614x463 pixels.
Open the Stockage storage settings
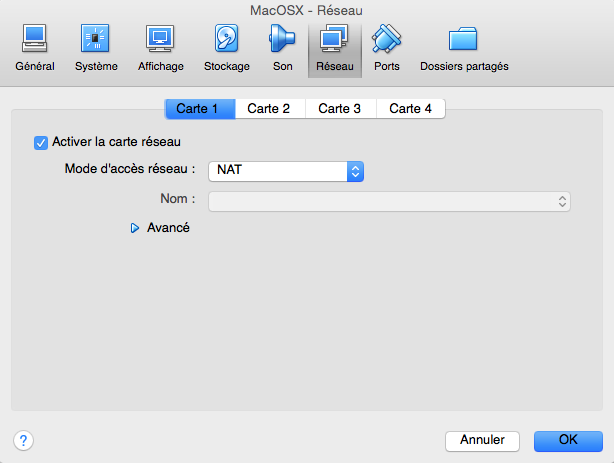tap(227, 49)
